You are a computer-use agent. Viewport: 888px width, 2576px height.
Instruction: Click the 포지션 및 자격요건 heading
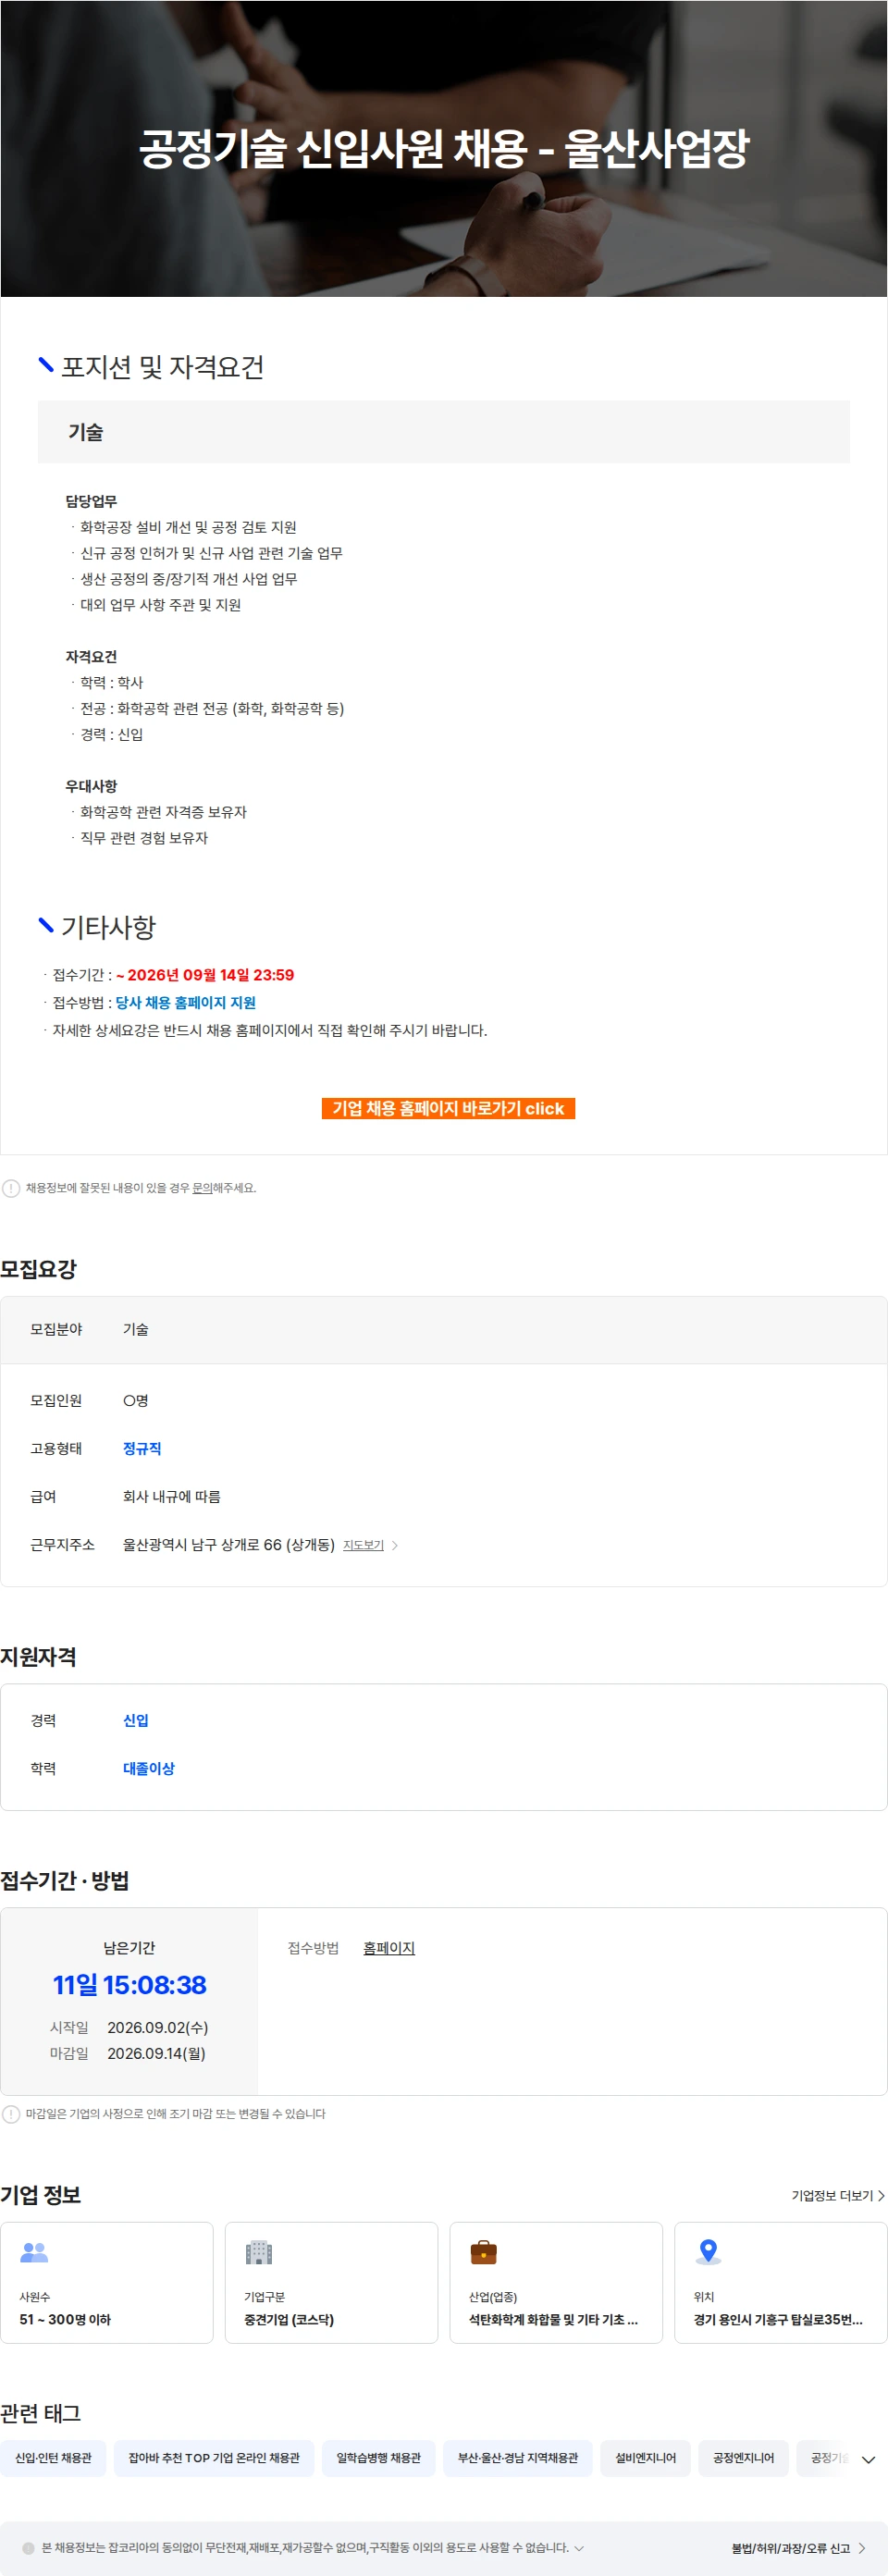(163, 367)
